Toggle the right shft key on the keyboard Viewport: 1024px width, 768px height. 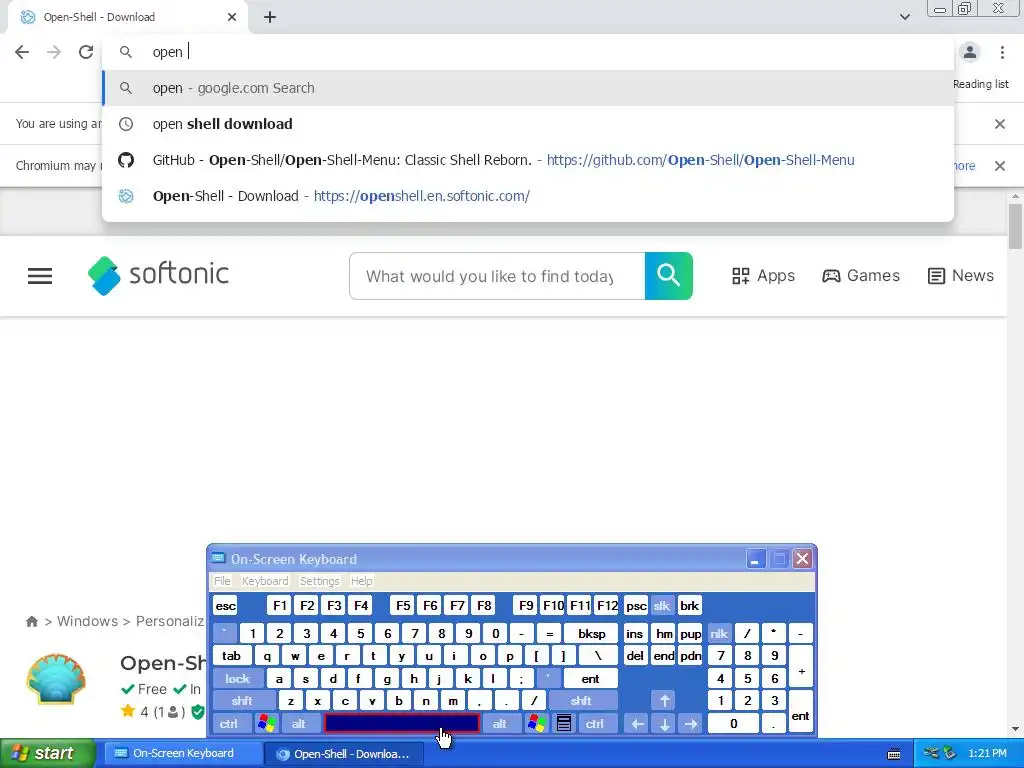click(581, 701)
